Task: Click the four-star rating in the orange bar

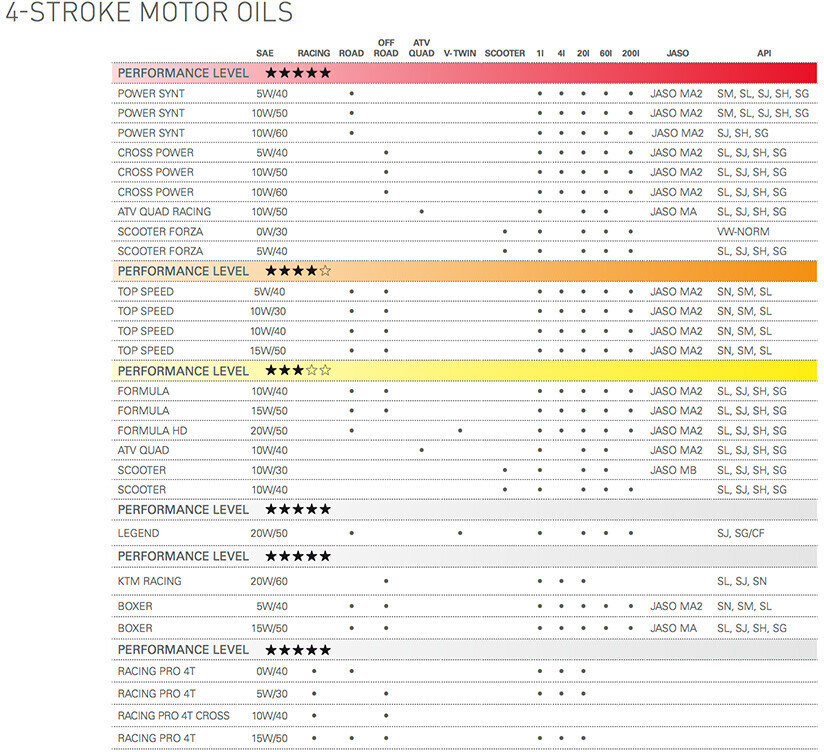Action: [297, 271]
